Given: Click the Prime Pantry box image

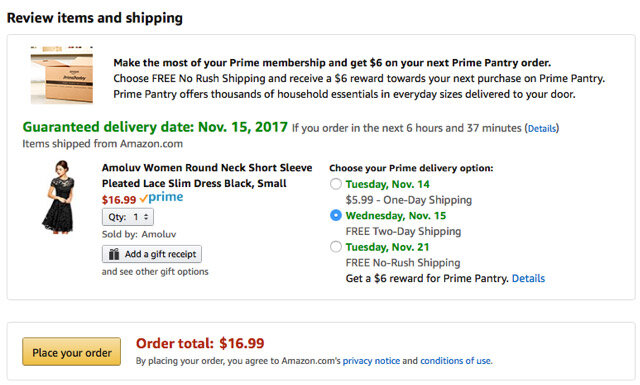Looking at the screenshot, I should tap(62, 75).
